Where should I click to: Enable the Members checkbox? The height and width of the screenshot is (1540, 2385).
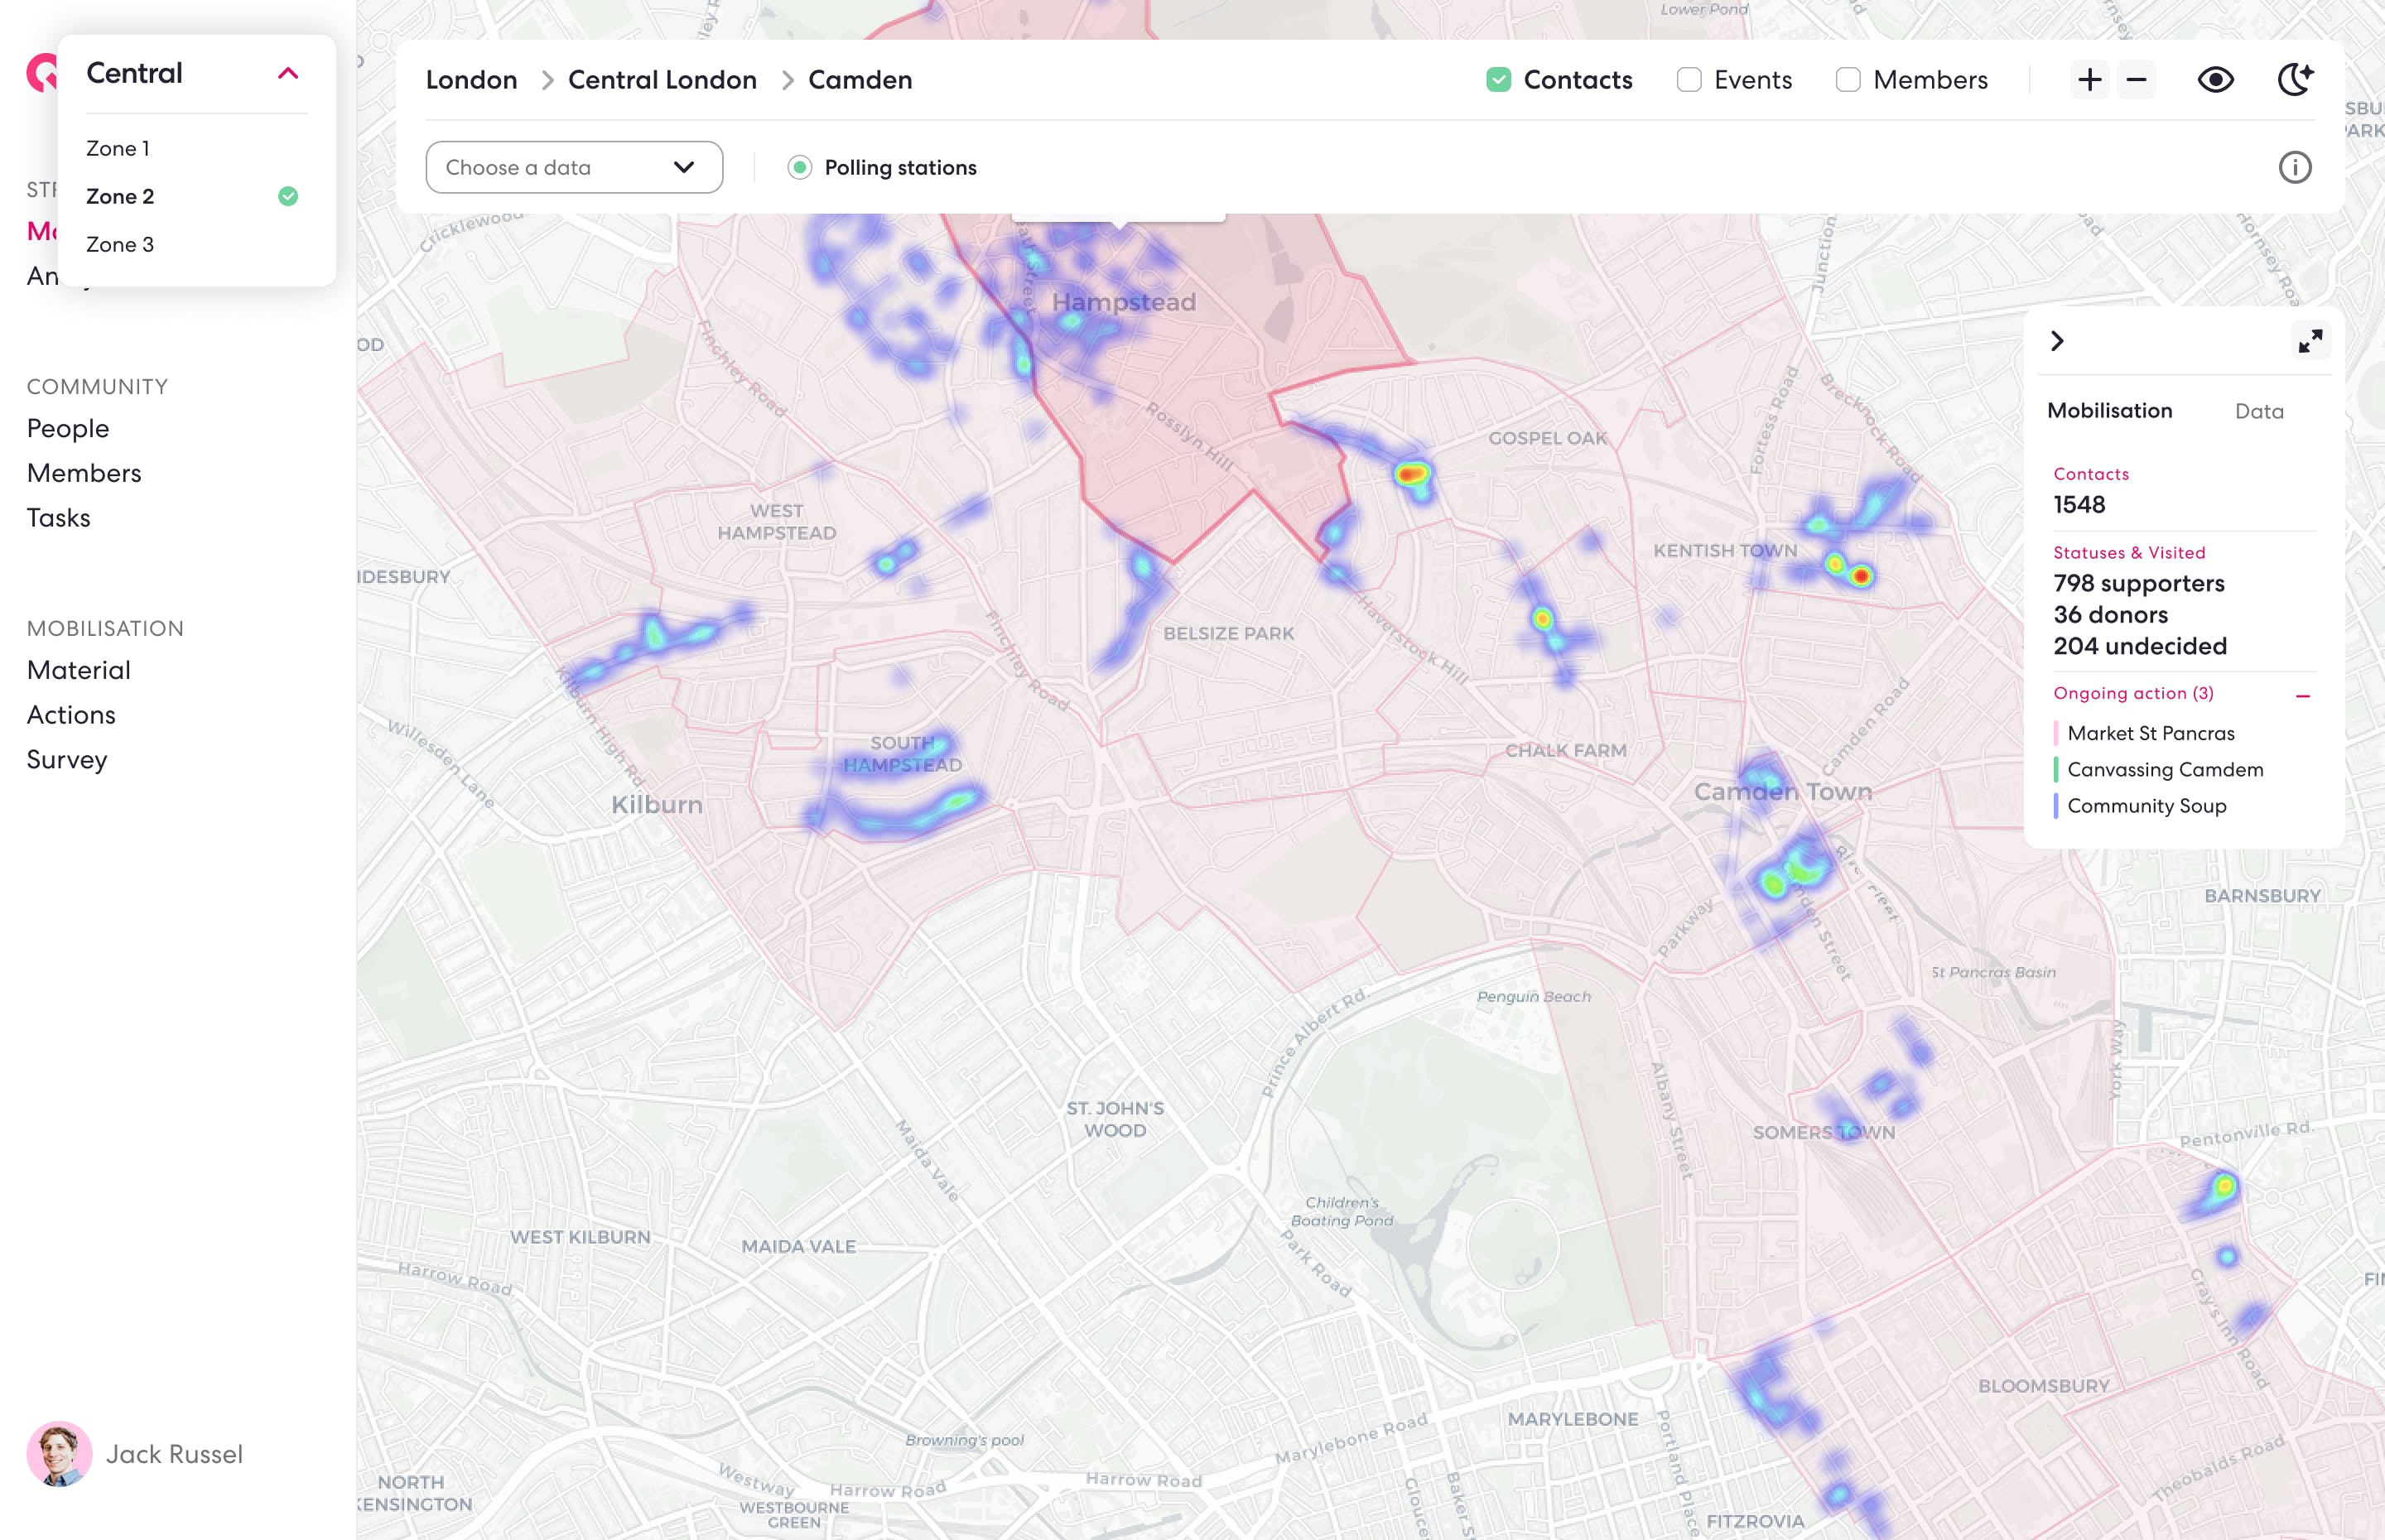pyautogui.click(x=1848, y=80)
